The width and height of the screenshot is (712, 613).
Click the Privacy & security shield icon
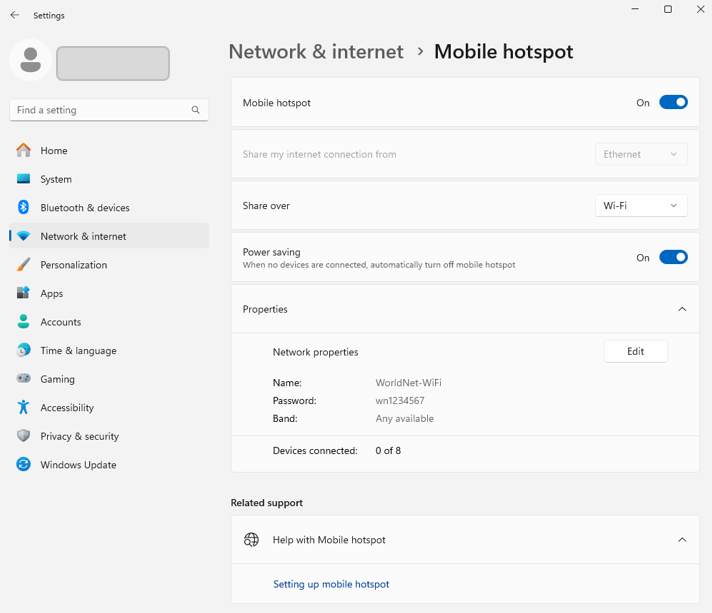(x=23, y=436)
